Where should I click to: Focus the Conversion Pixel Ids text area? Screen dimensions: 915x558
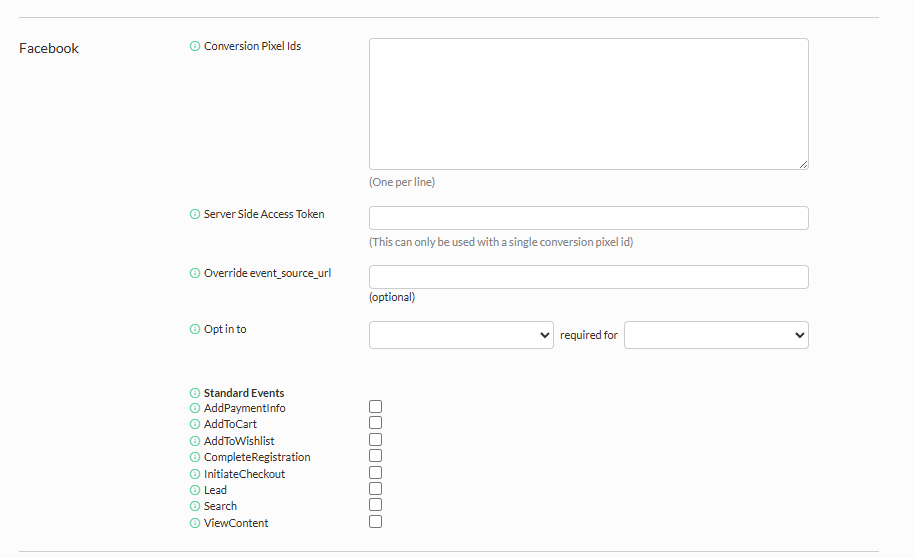click(x=589, y=104)
